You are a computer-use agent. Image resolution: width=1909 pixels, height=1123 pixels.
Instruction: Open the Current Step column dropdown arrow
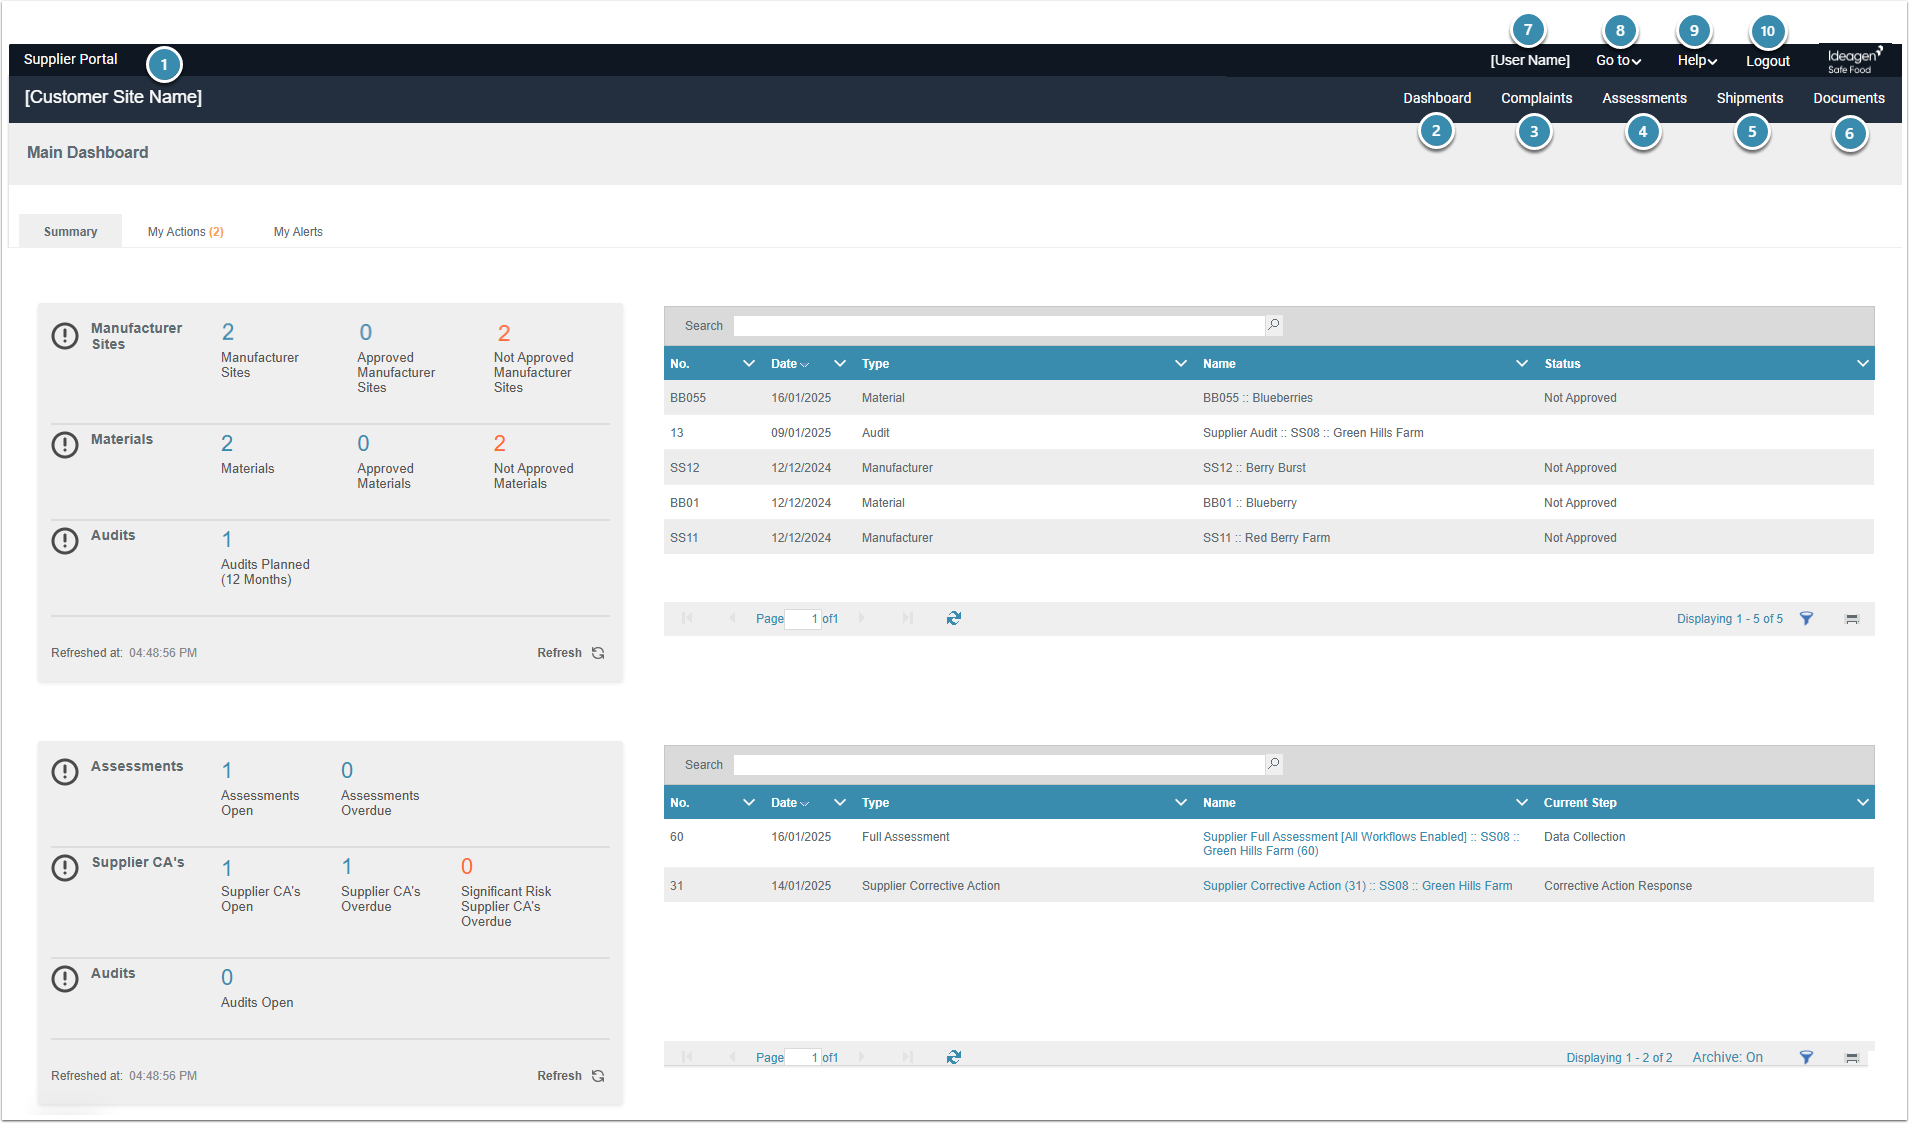click(x=1862, y=803)
